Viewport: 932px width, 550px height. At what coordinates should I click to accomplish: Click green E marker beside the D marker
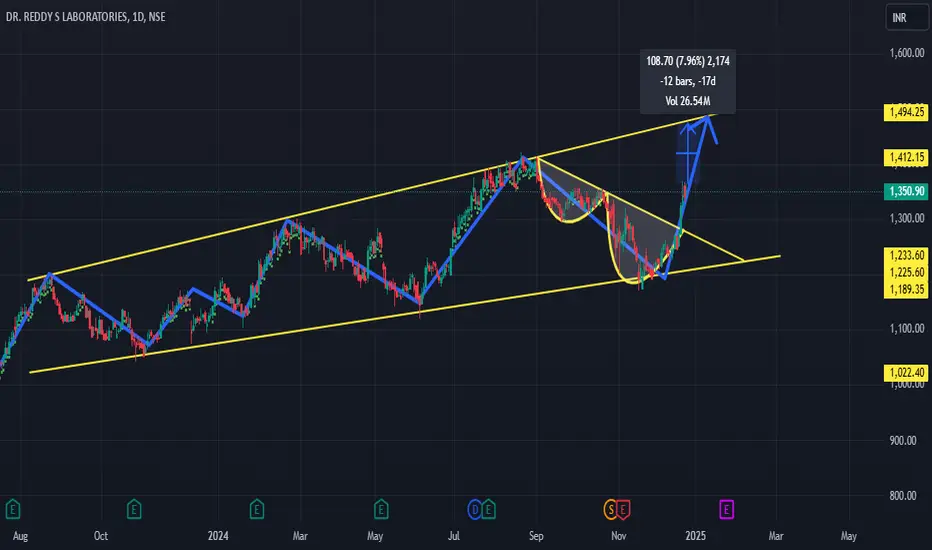point(488,510)
